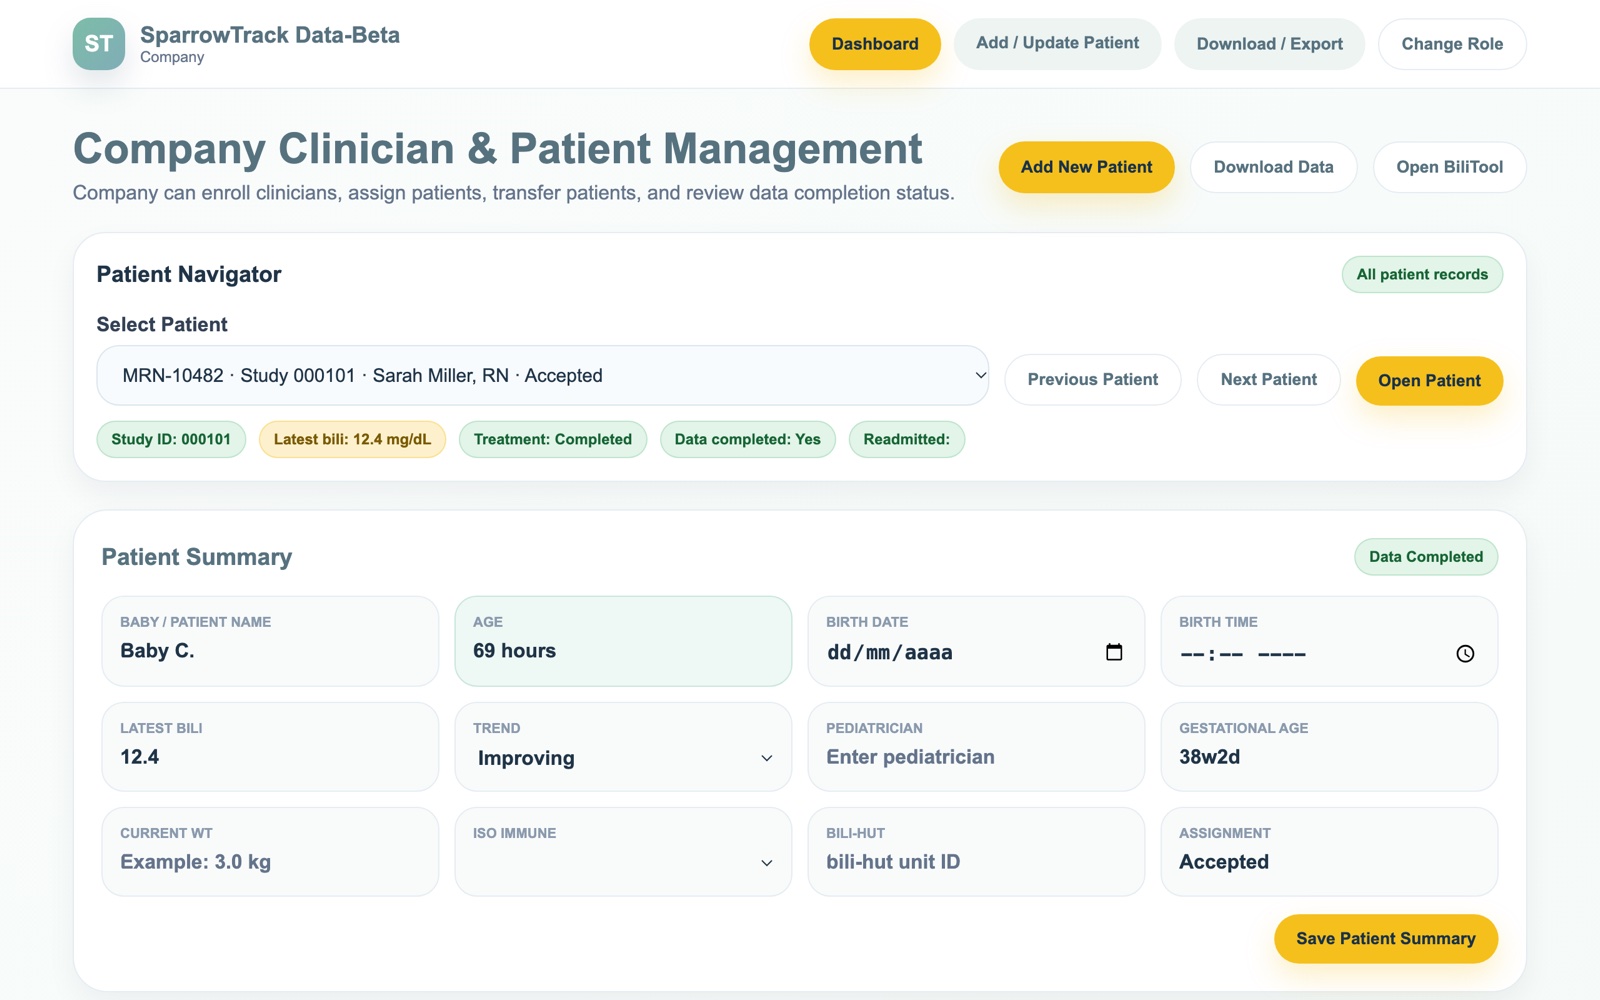
Task: Focus the Birth Time input
Action: point(1329,641)
